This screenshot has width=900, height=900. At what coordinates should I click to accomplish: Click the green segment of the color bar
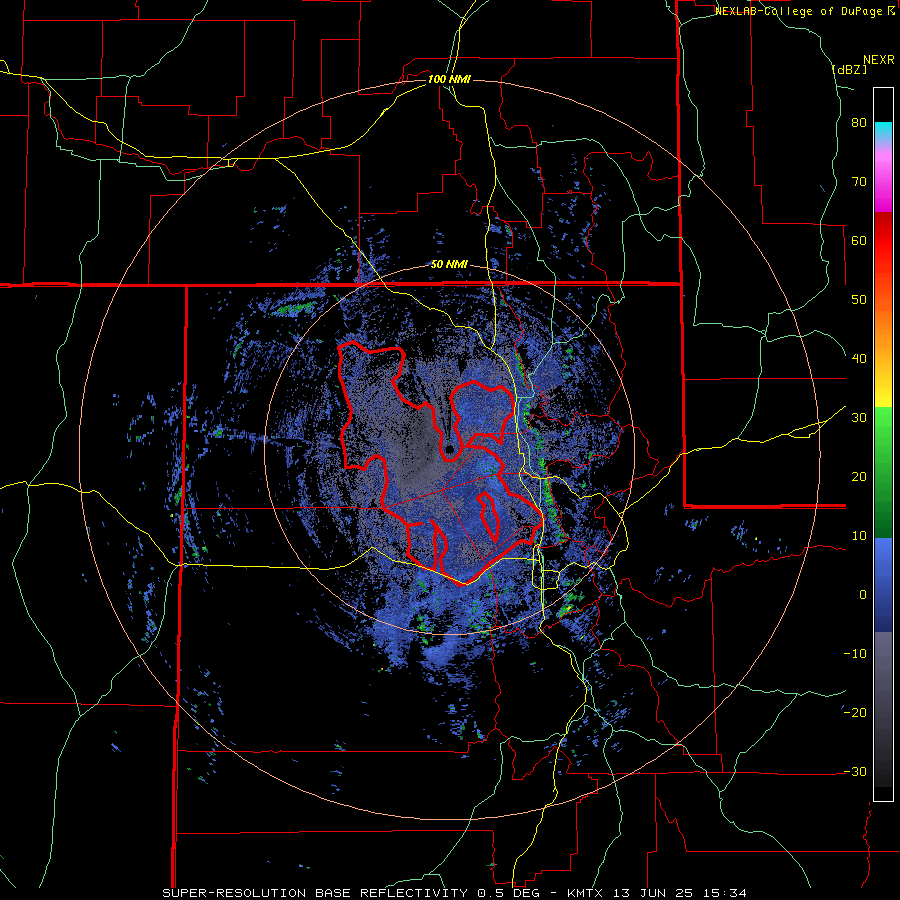click(883, 472)
